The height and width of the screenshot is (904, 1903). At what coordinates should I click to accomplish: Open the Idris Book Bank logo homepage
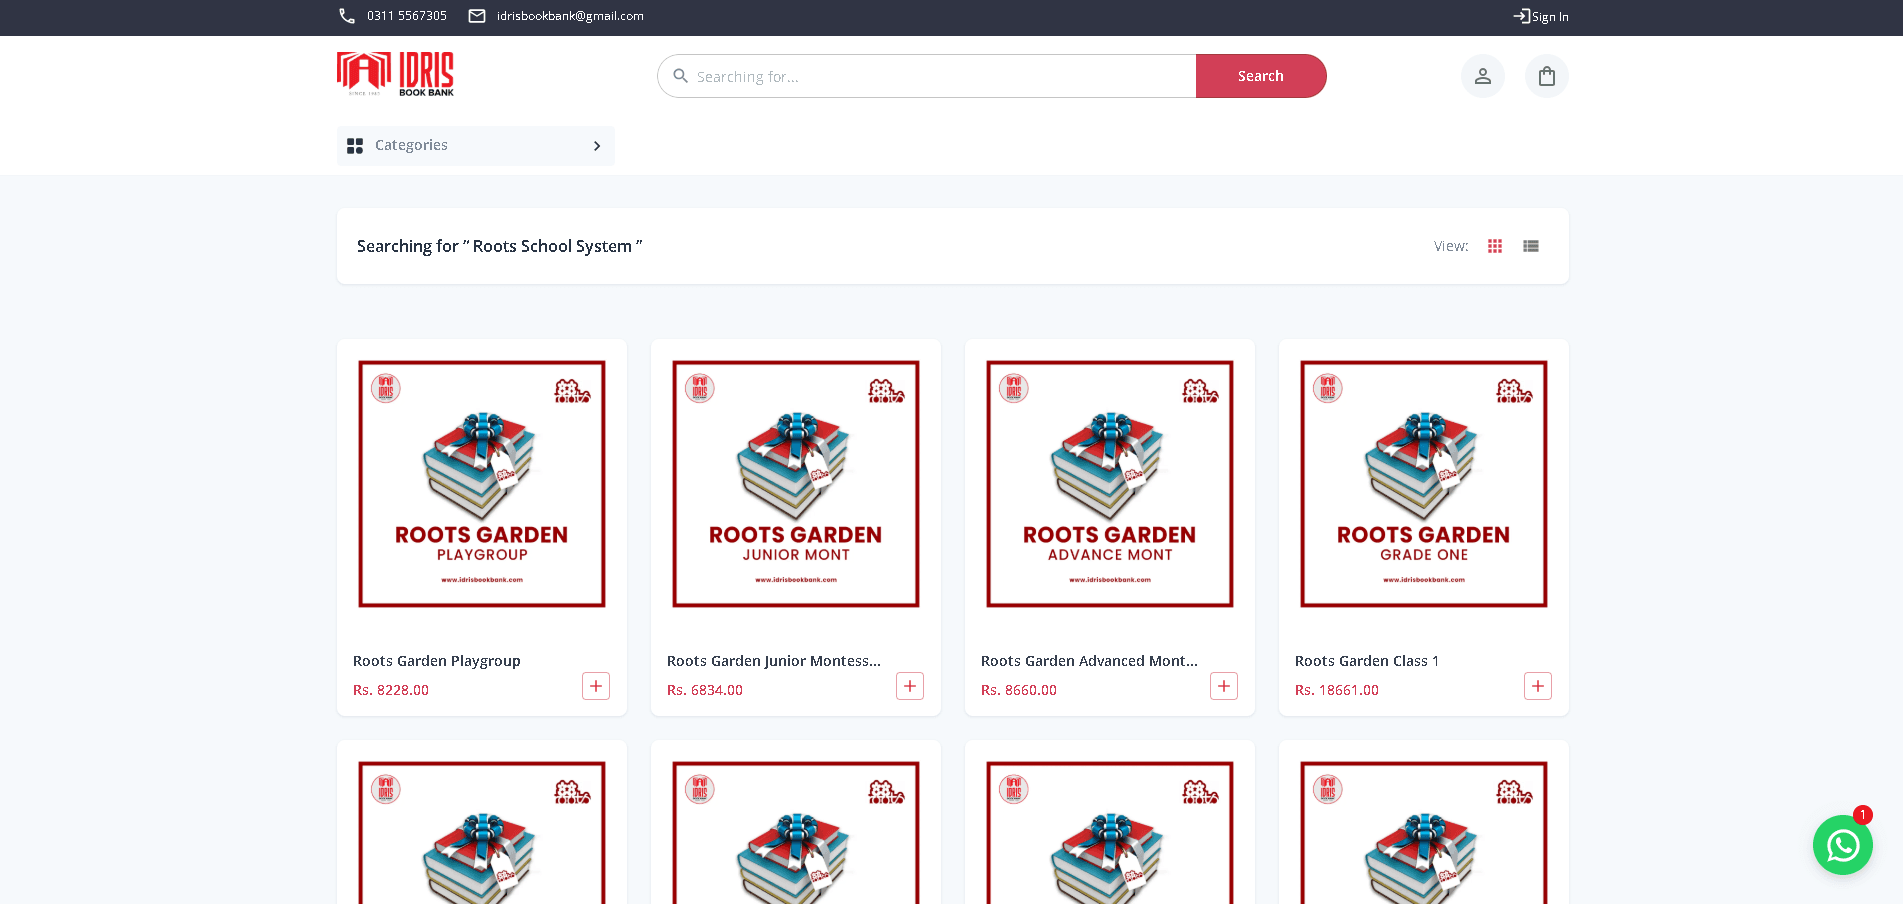click(x=396, y=74)
